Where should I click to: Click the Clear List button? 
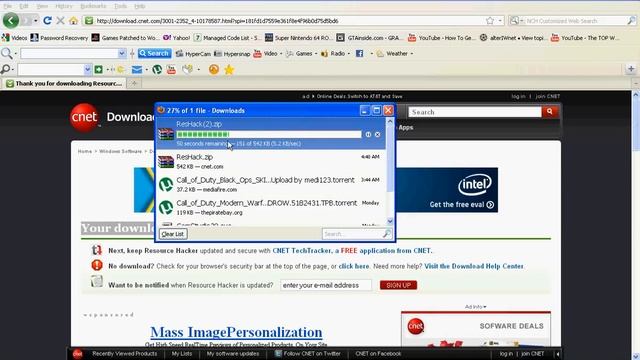tap(173, 234)
